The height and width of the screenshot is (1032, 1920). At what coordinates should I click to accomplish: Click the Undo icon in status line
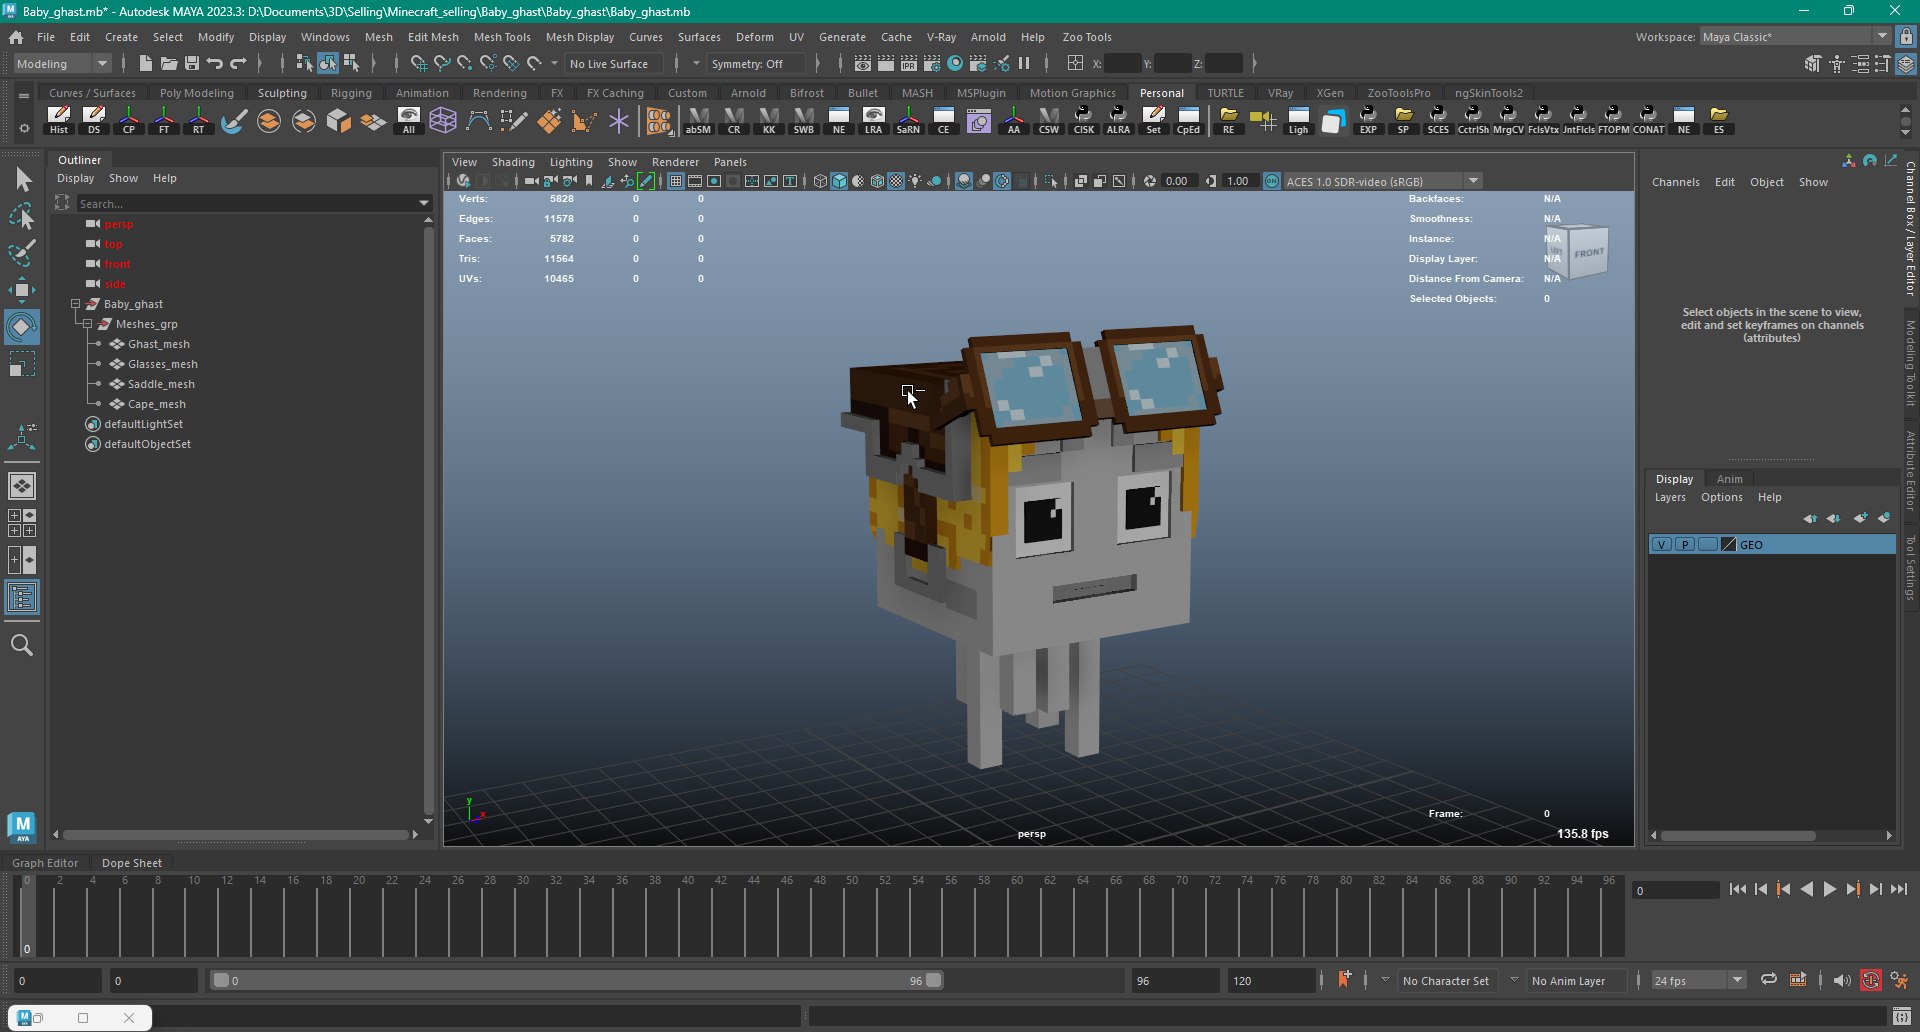pos(215,63)
